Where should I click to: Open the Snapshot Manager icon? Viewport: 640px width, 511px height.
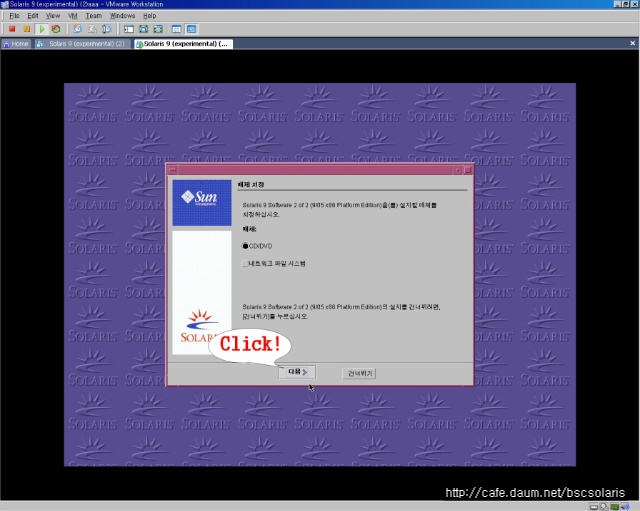coord(107,29)
